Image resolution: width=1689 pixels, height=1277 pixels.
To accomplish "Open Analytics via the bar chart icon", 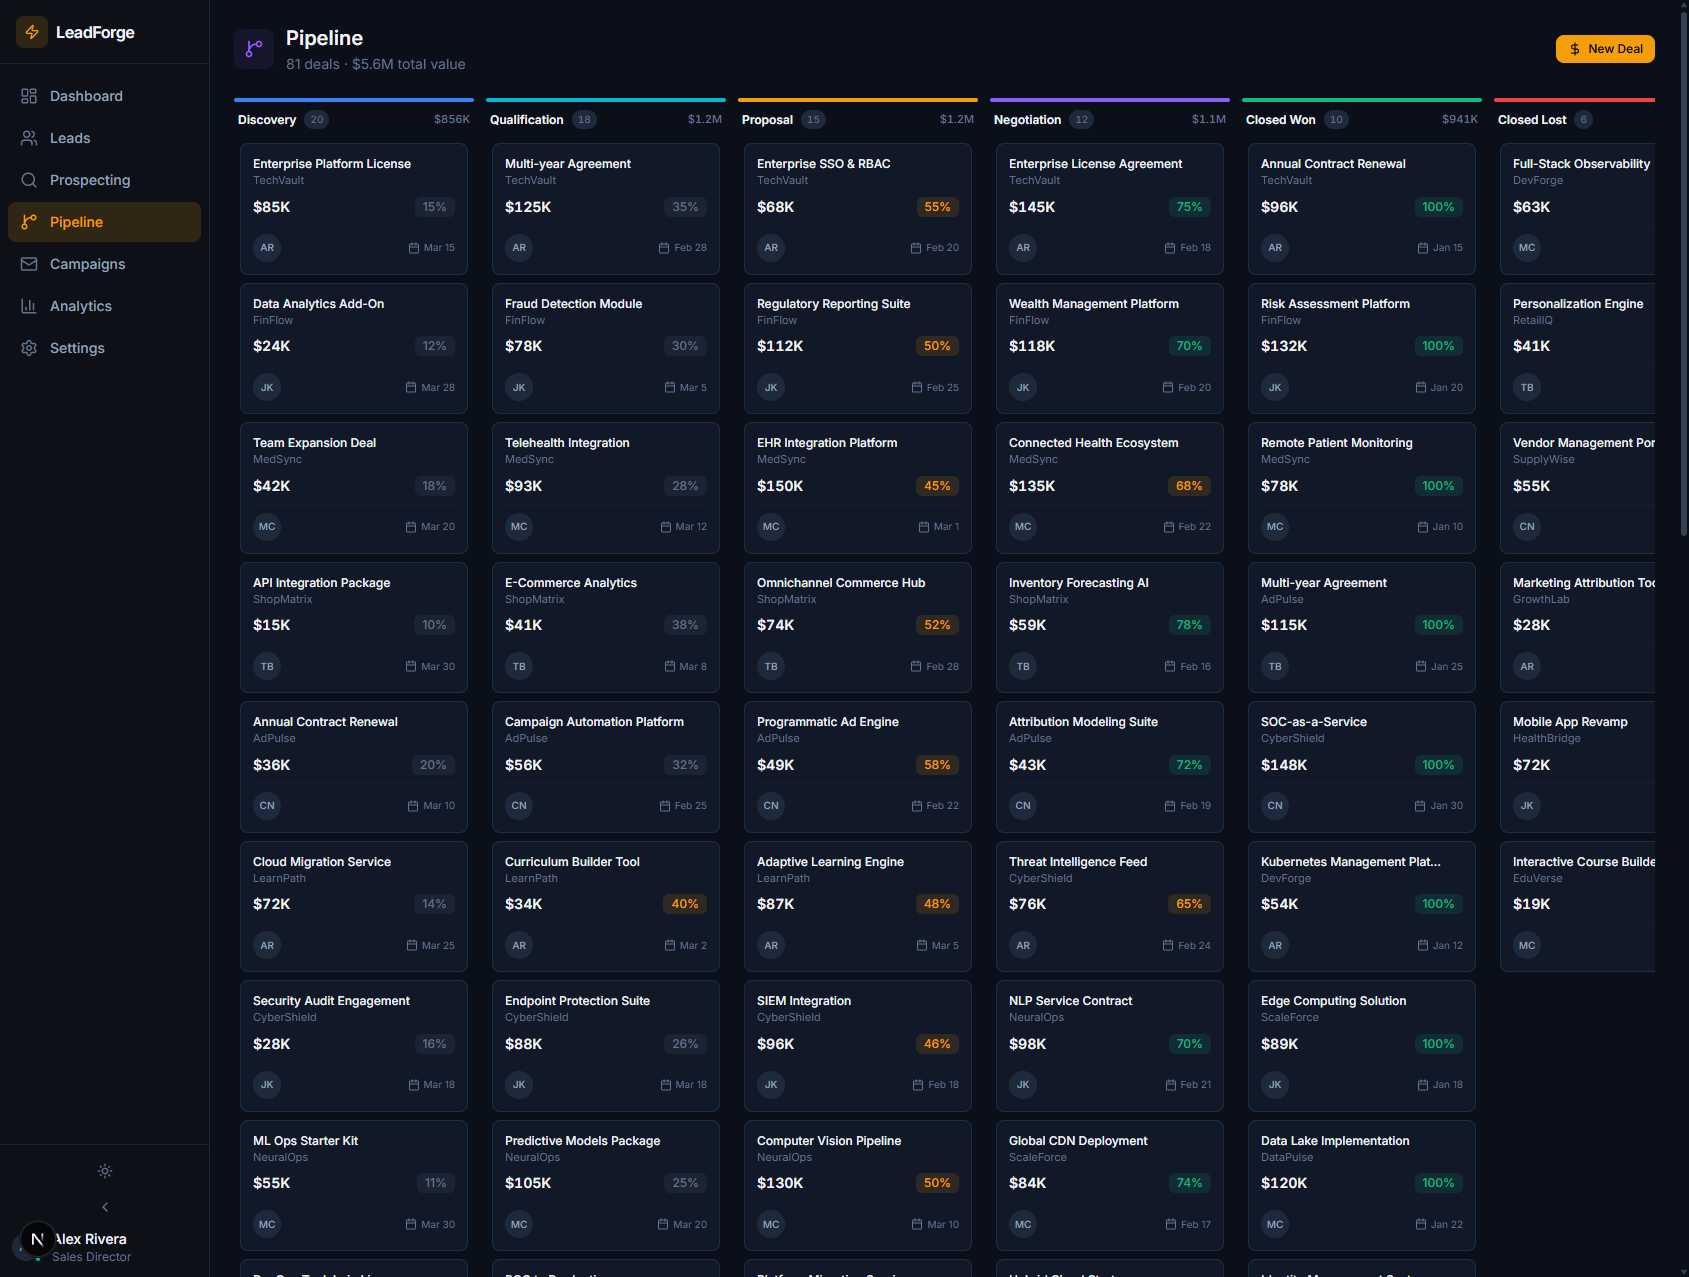I will coord(29,306).
